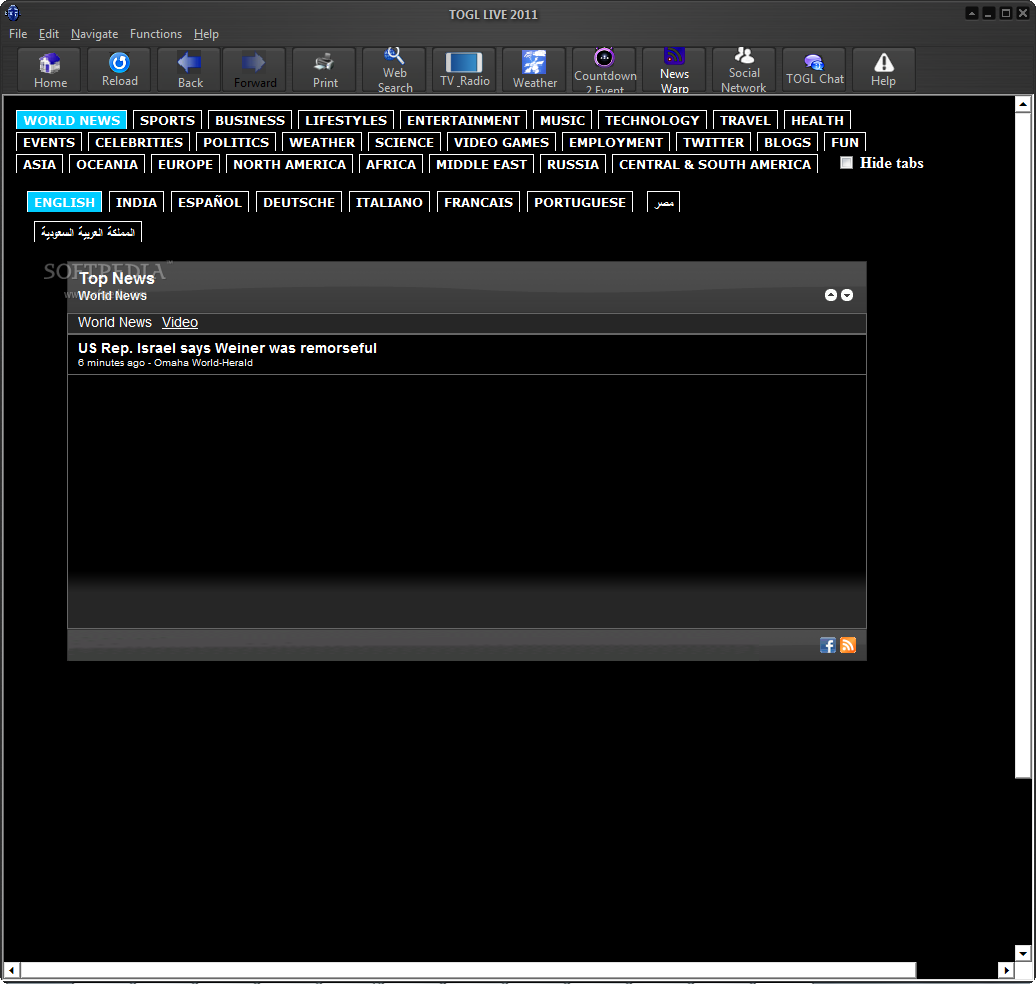The image size is (1036, 984).
Task: Select the ASIA region tab
Action: [x=40, y=164]
